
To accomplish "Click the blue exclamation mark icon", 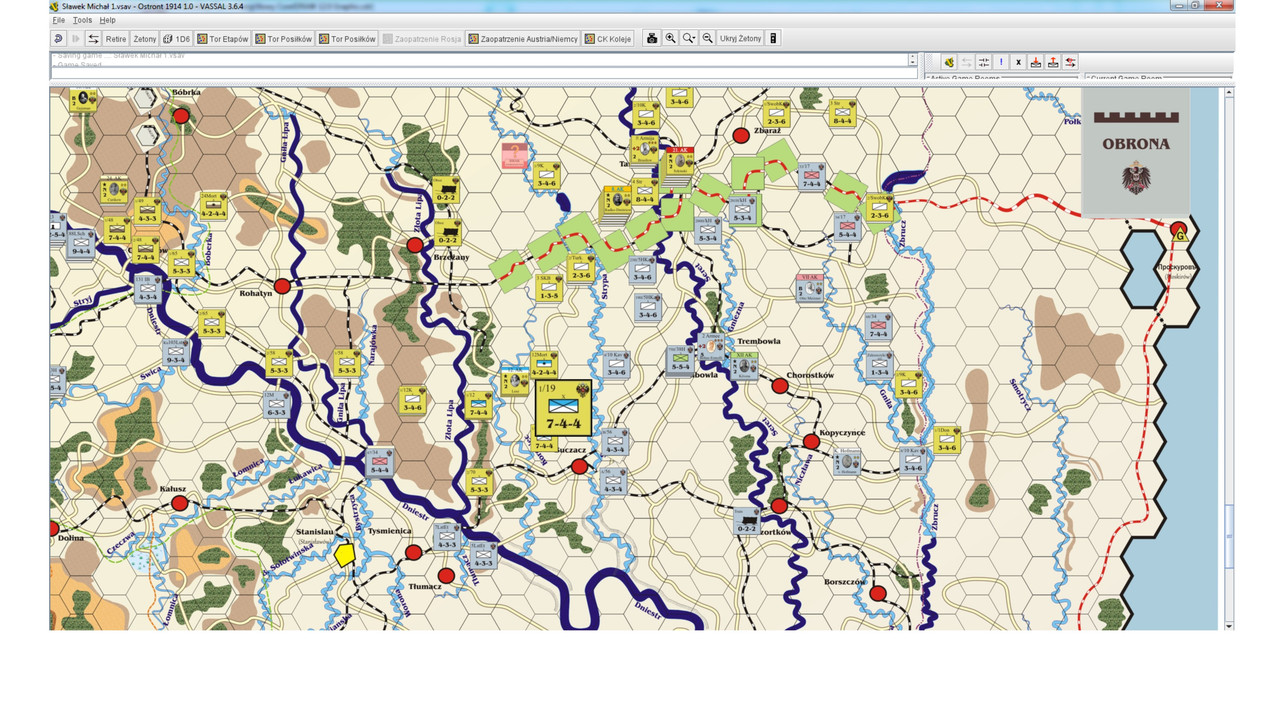I will pos(1001,62).
